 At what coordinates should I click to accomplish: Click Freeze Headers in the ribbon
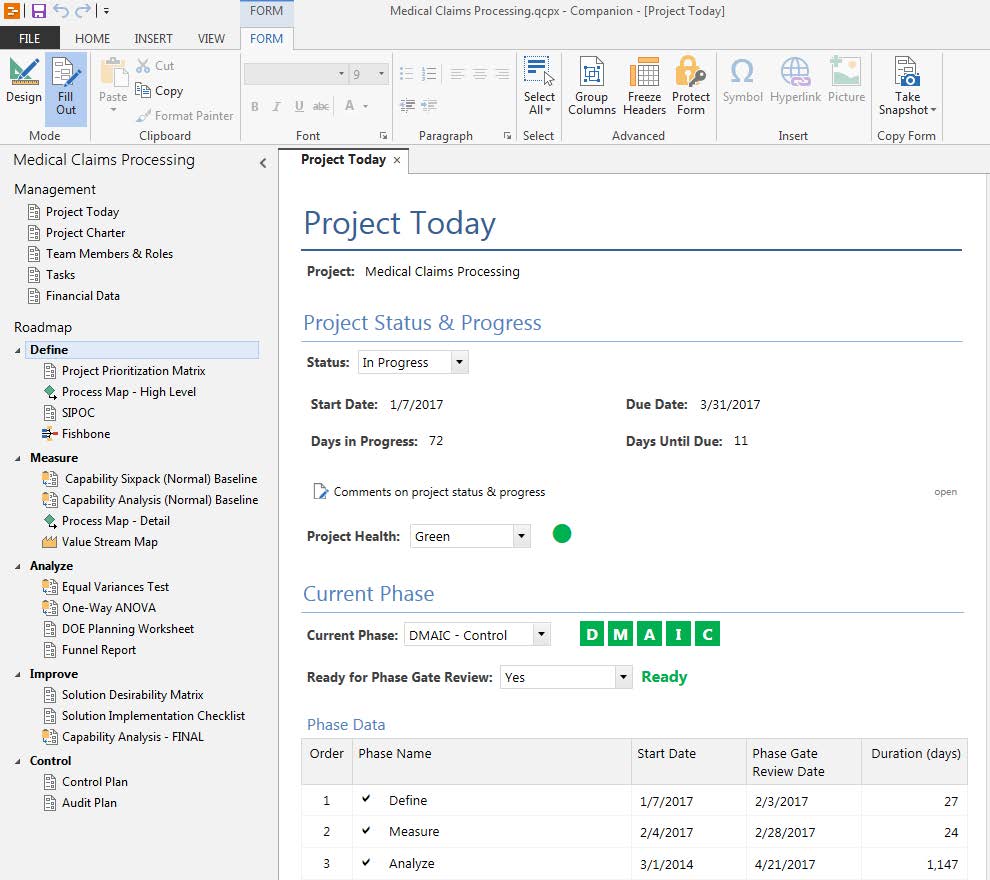pyautogui.click(x=644, y=80)
